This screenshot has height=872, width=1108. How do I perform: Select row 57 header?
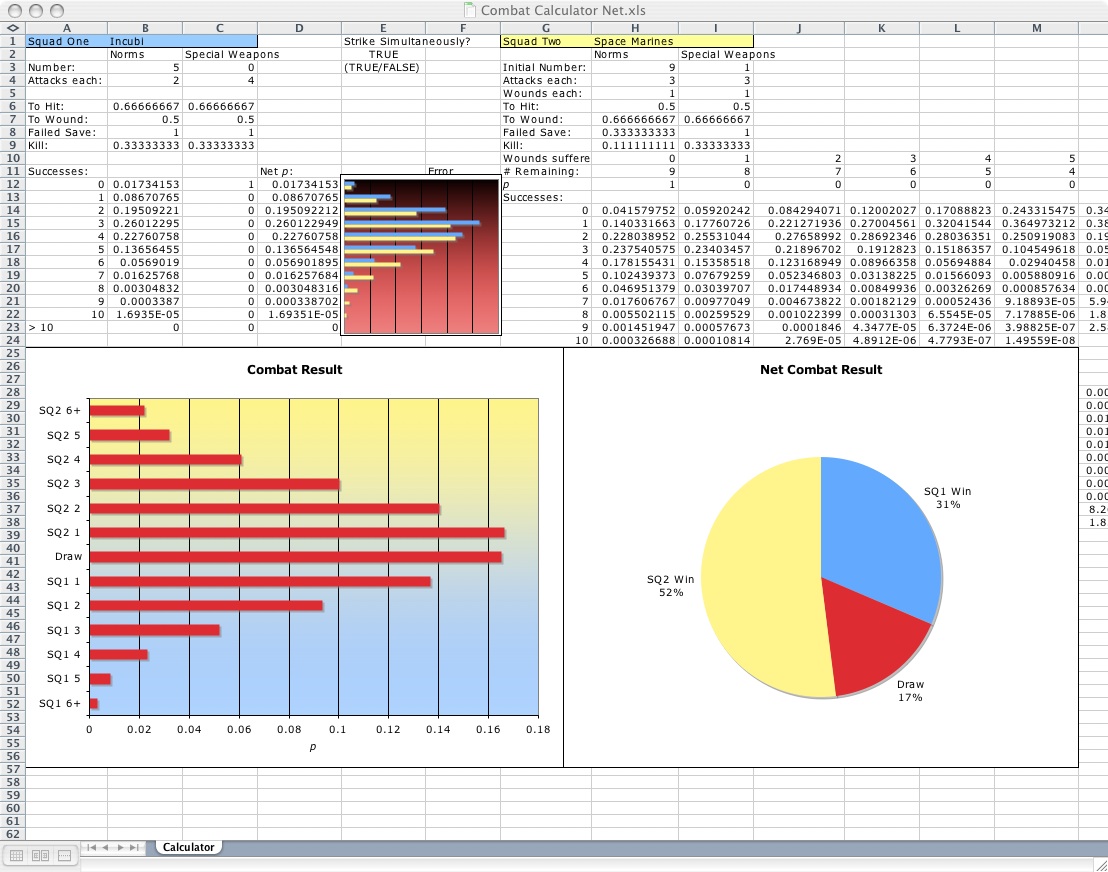coord(12,769)
